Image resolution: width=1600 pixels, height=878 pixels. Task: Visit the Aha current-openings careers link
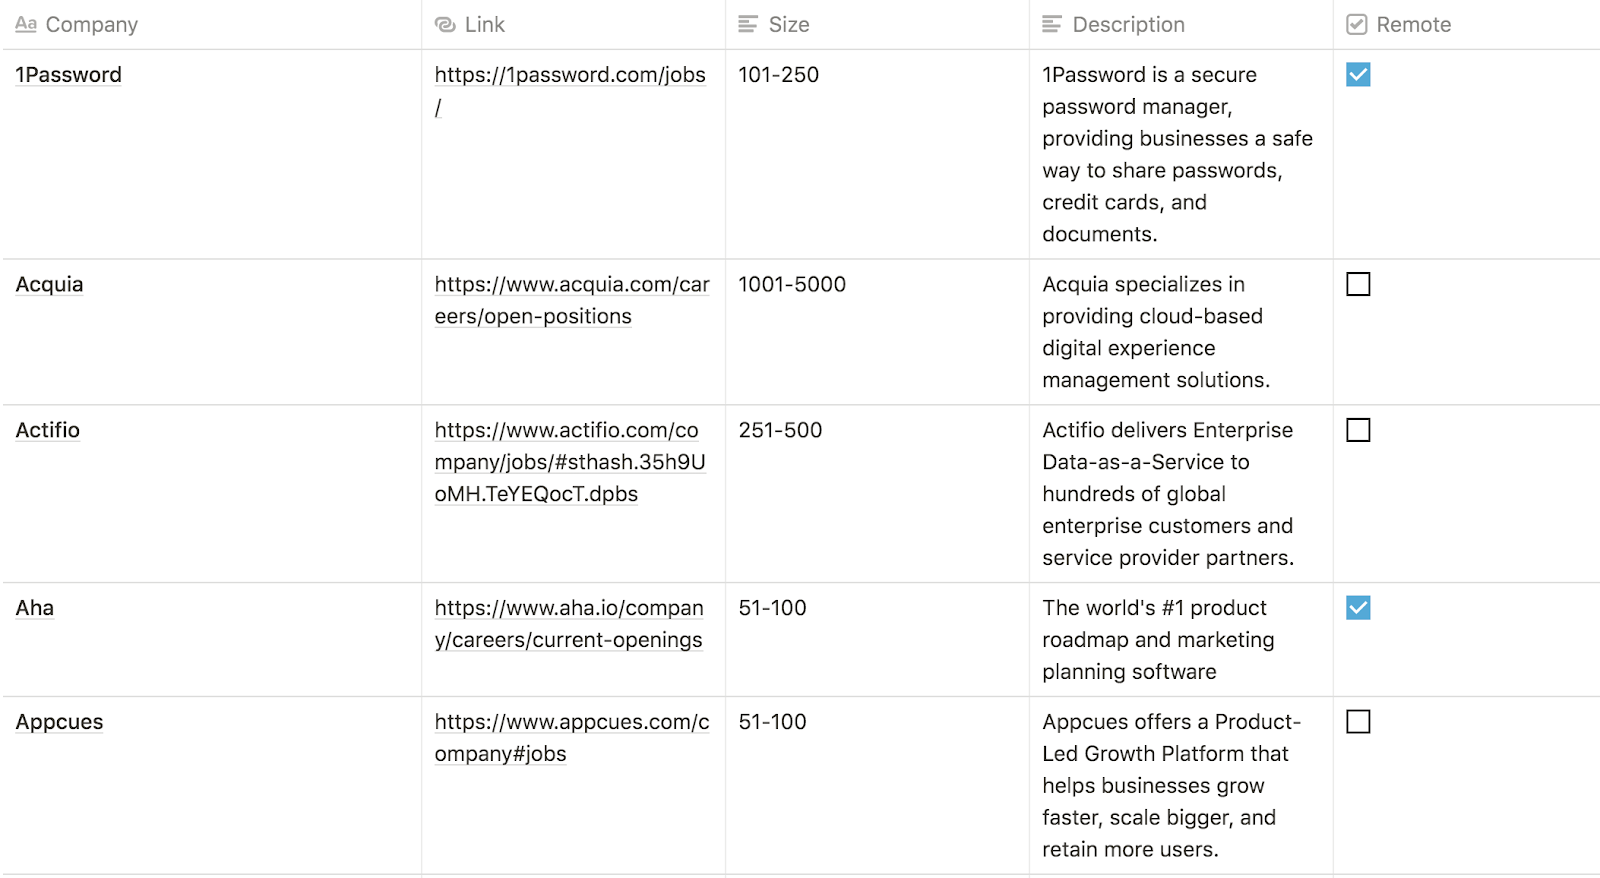coord(568,608)
